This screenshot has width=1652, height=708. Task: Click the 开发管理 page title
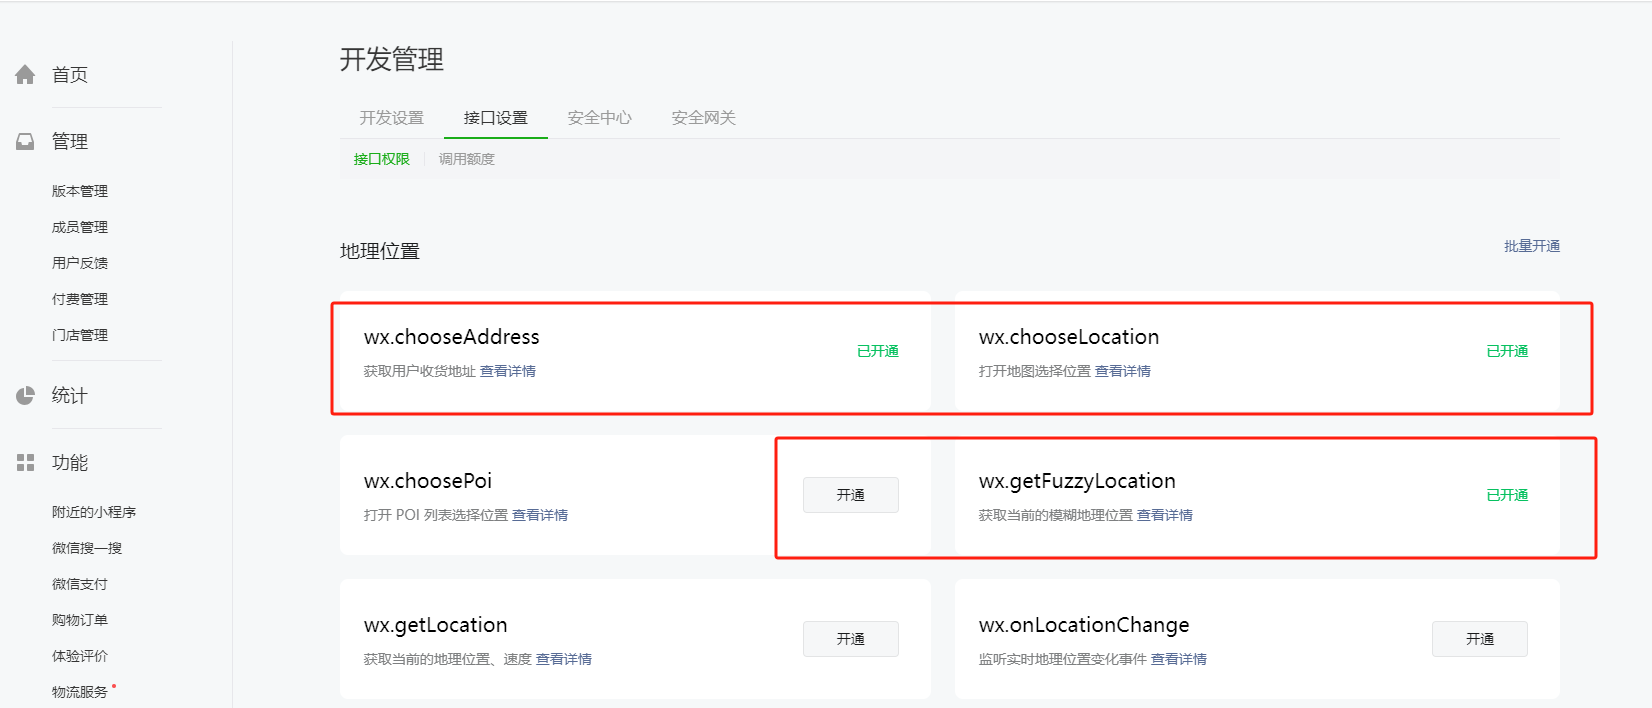pyautogui.click(x=392, y=59)
